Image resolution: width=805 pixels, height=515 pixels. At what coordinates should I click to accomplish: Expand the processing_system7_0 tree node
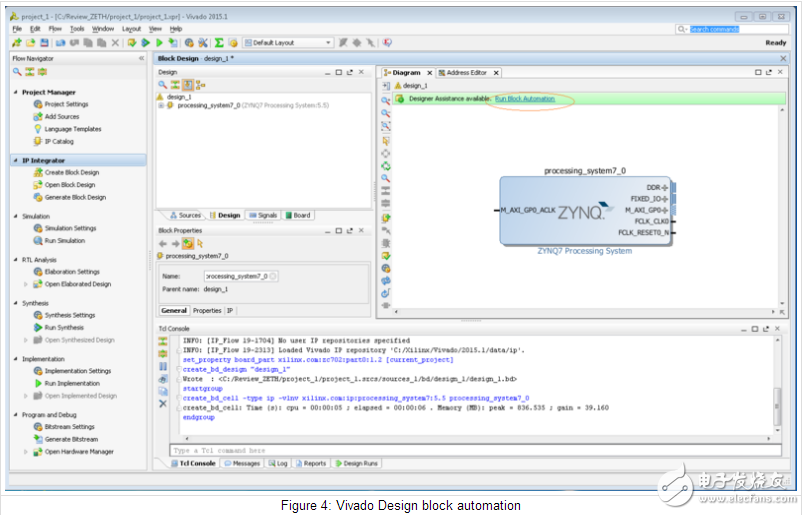(161, 105)
